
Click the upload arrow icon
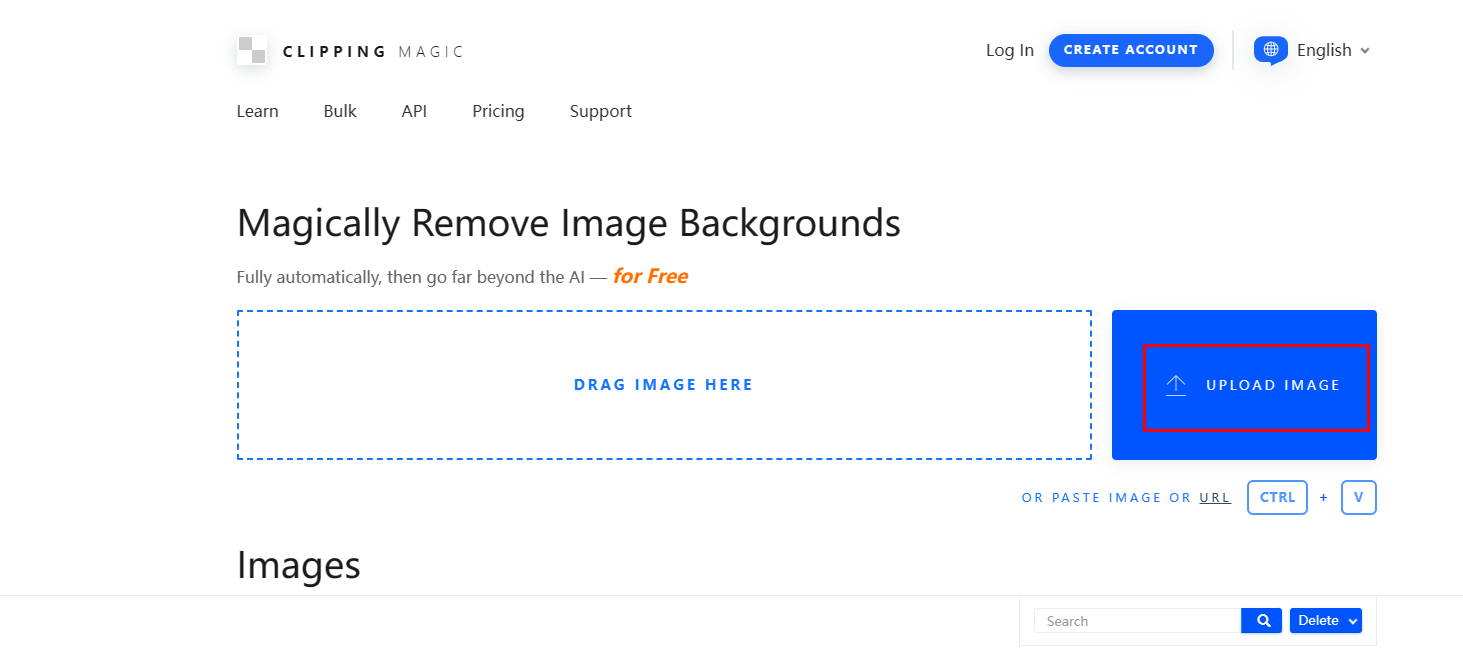1176,385
